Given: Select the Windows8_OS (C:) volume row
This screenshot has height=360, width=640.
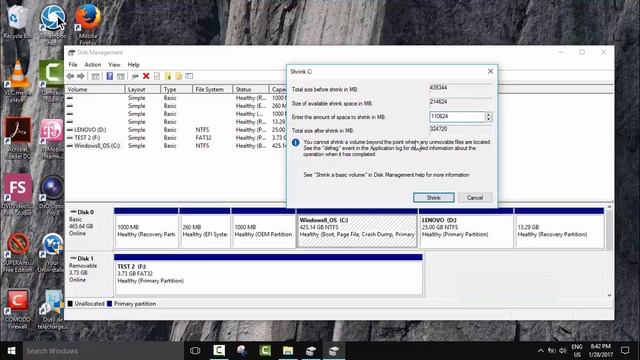Looking at the screenshot, I should pyautogui.click(x=176, y=146).
